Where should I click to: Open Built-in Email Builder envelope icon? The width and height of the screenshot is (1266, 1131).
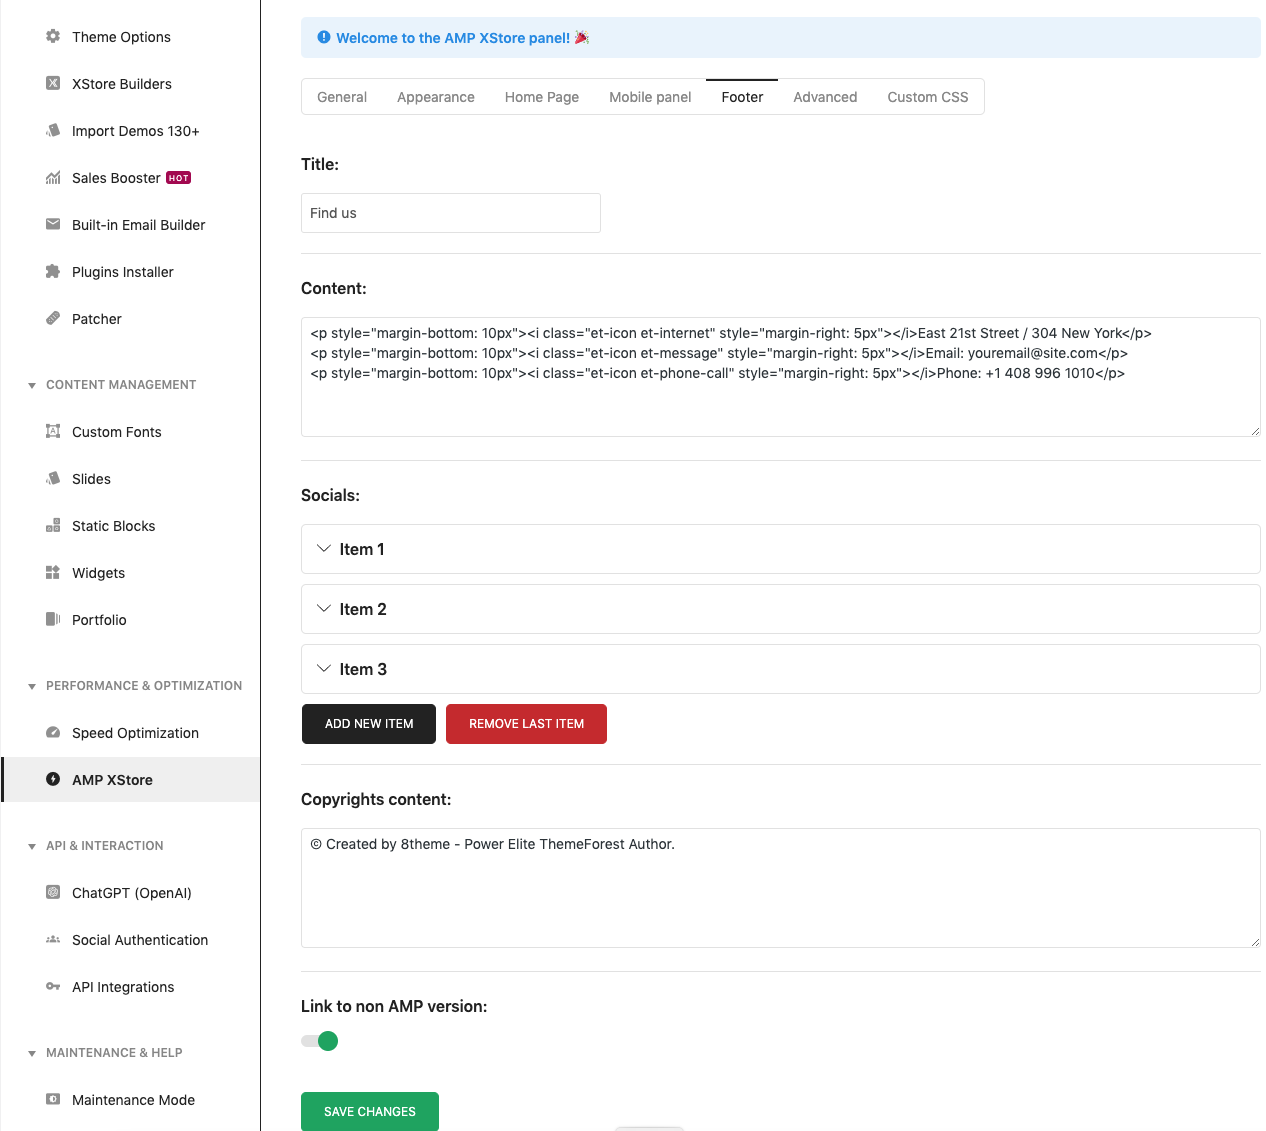[53, 225]
